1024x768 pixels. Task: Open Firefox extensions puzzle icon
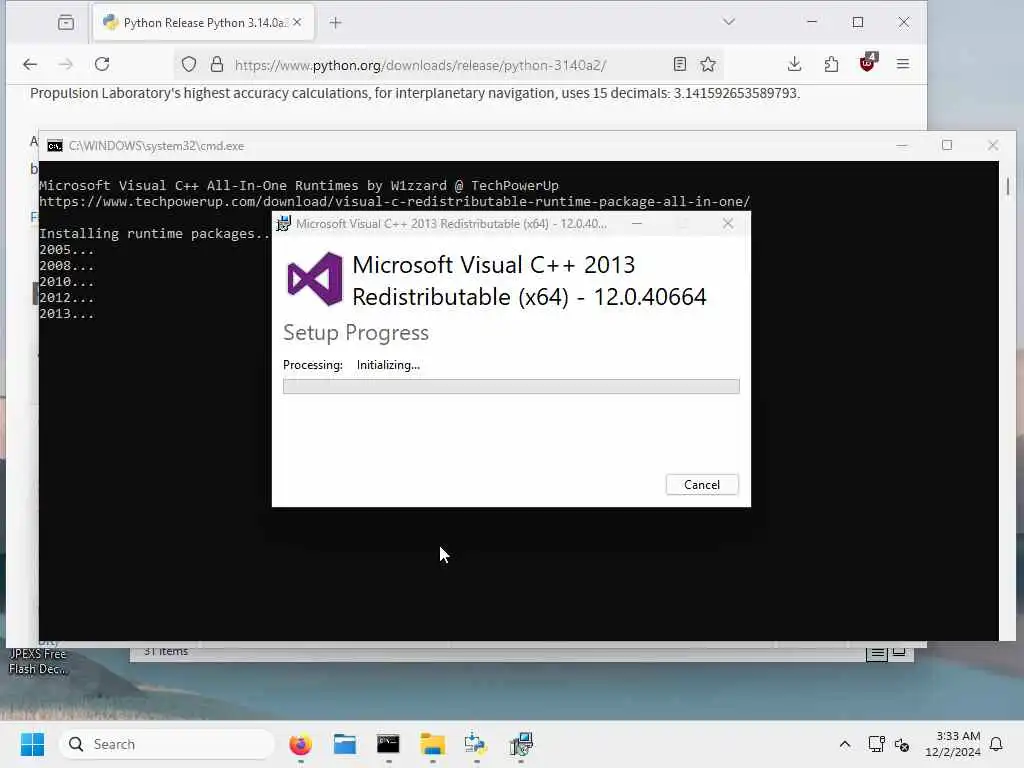click(x=831, y=64)
